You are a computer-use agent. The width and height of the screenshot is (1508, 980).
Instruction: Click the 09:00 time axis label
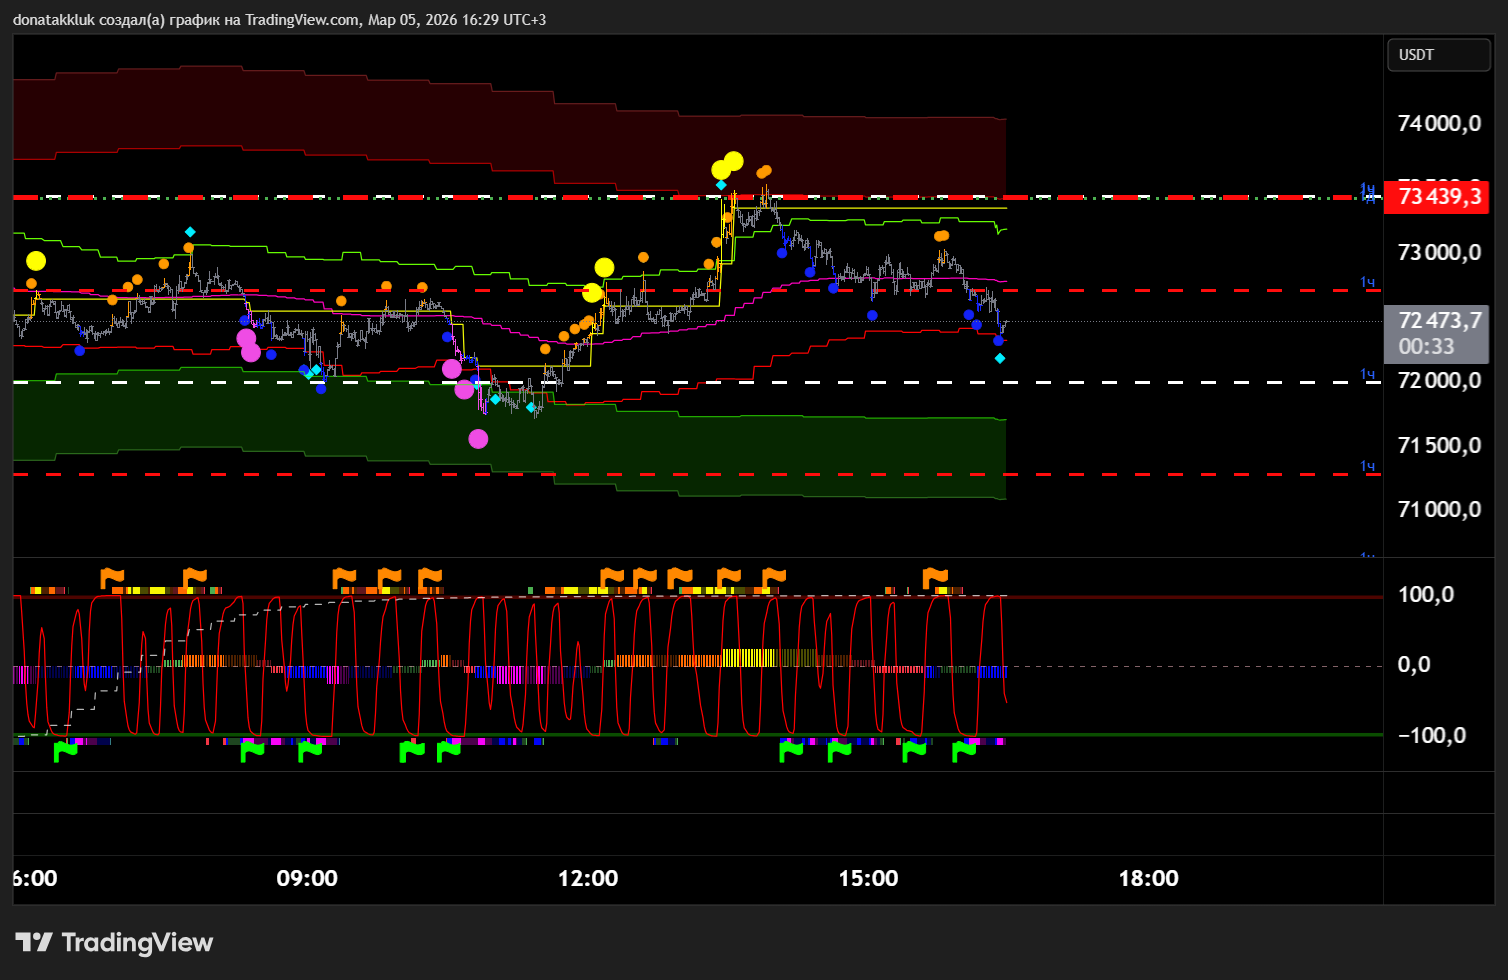tap(307, 879)
